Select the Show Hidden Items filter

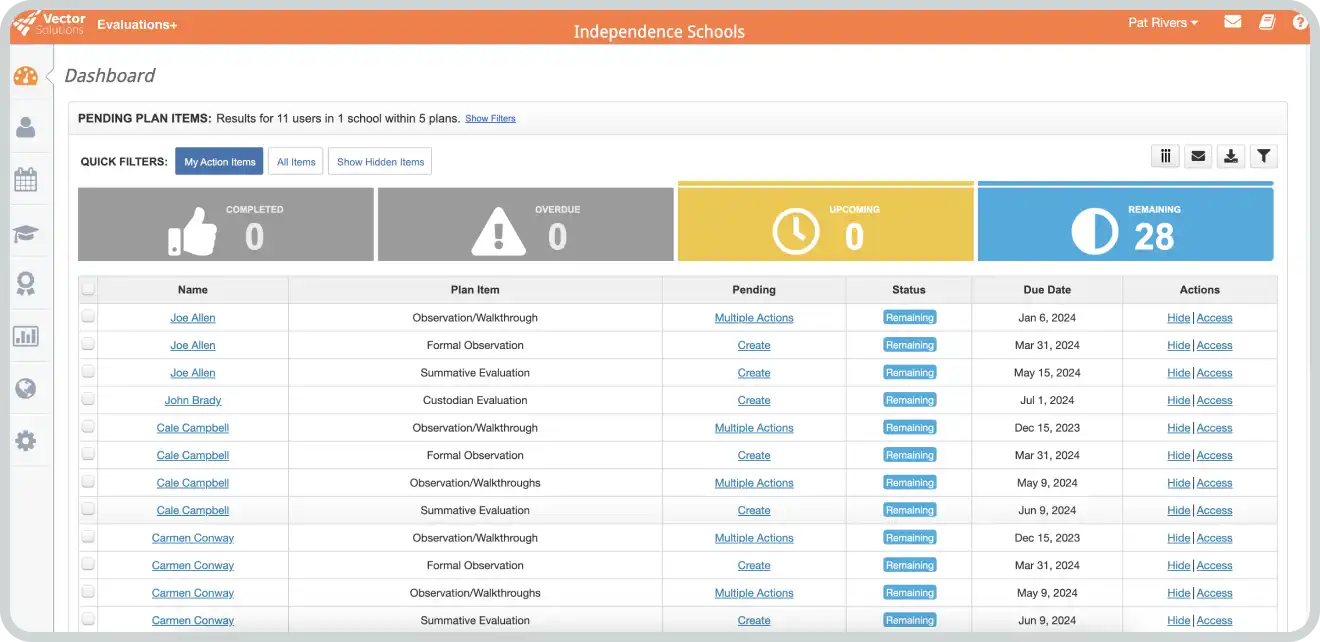[380, 162]
